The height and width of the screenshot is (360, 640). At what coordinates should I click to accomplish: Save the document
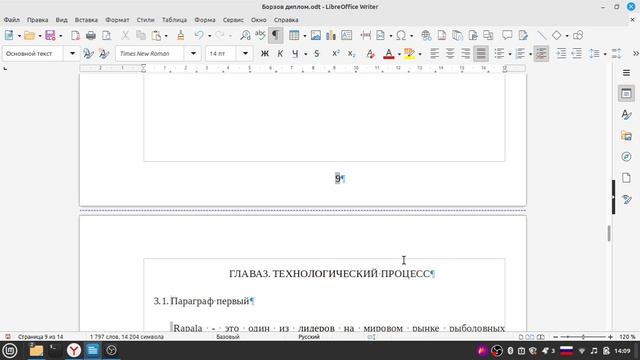(x=50, y=36)
